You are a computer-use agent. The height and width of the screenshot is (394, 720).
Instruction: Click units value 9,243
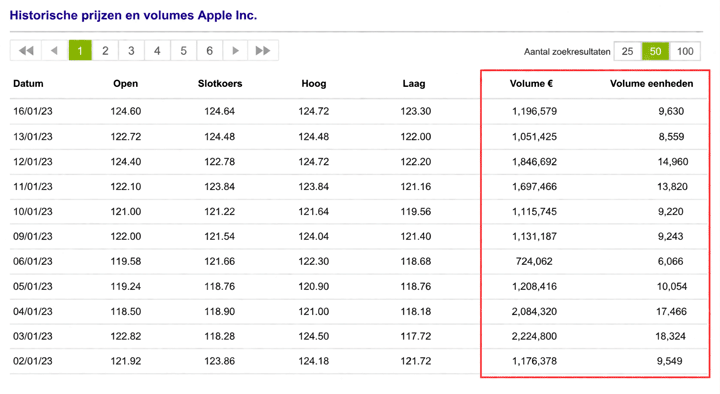(x=670, y=236)
